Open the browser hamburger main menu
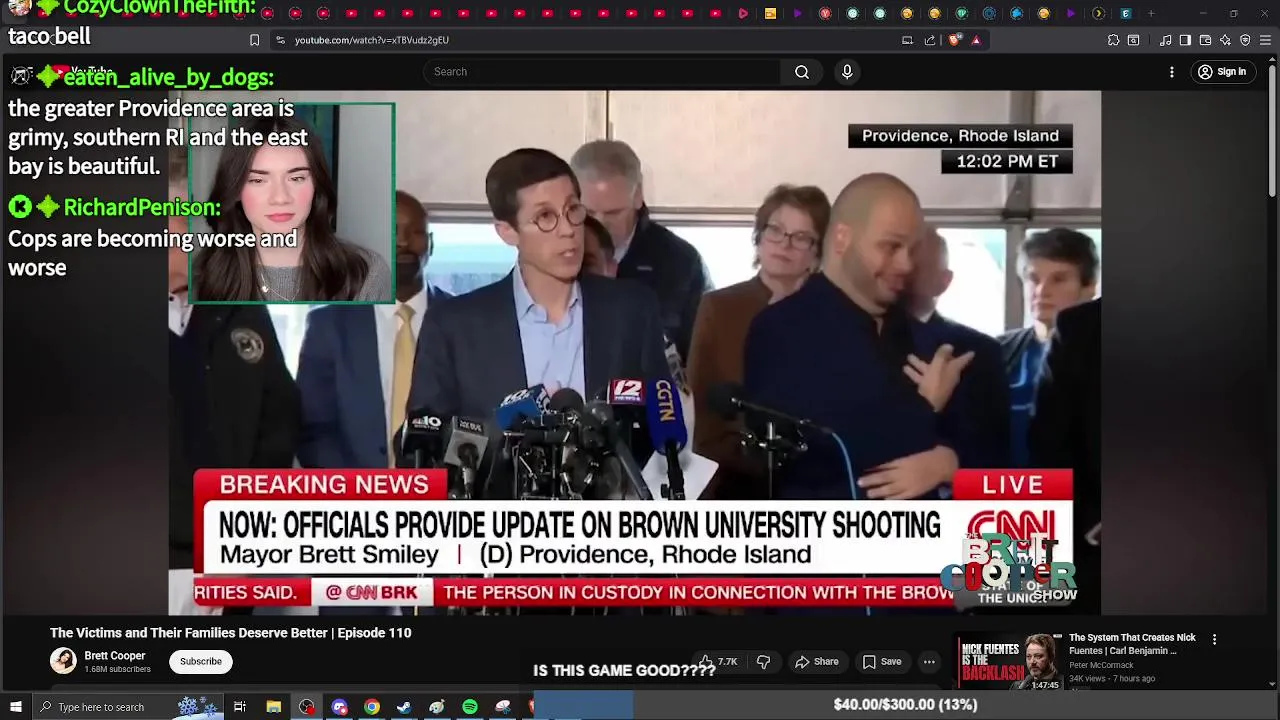Screen dimensions: 1280x720 point(1265,40)
